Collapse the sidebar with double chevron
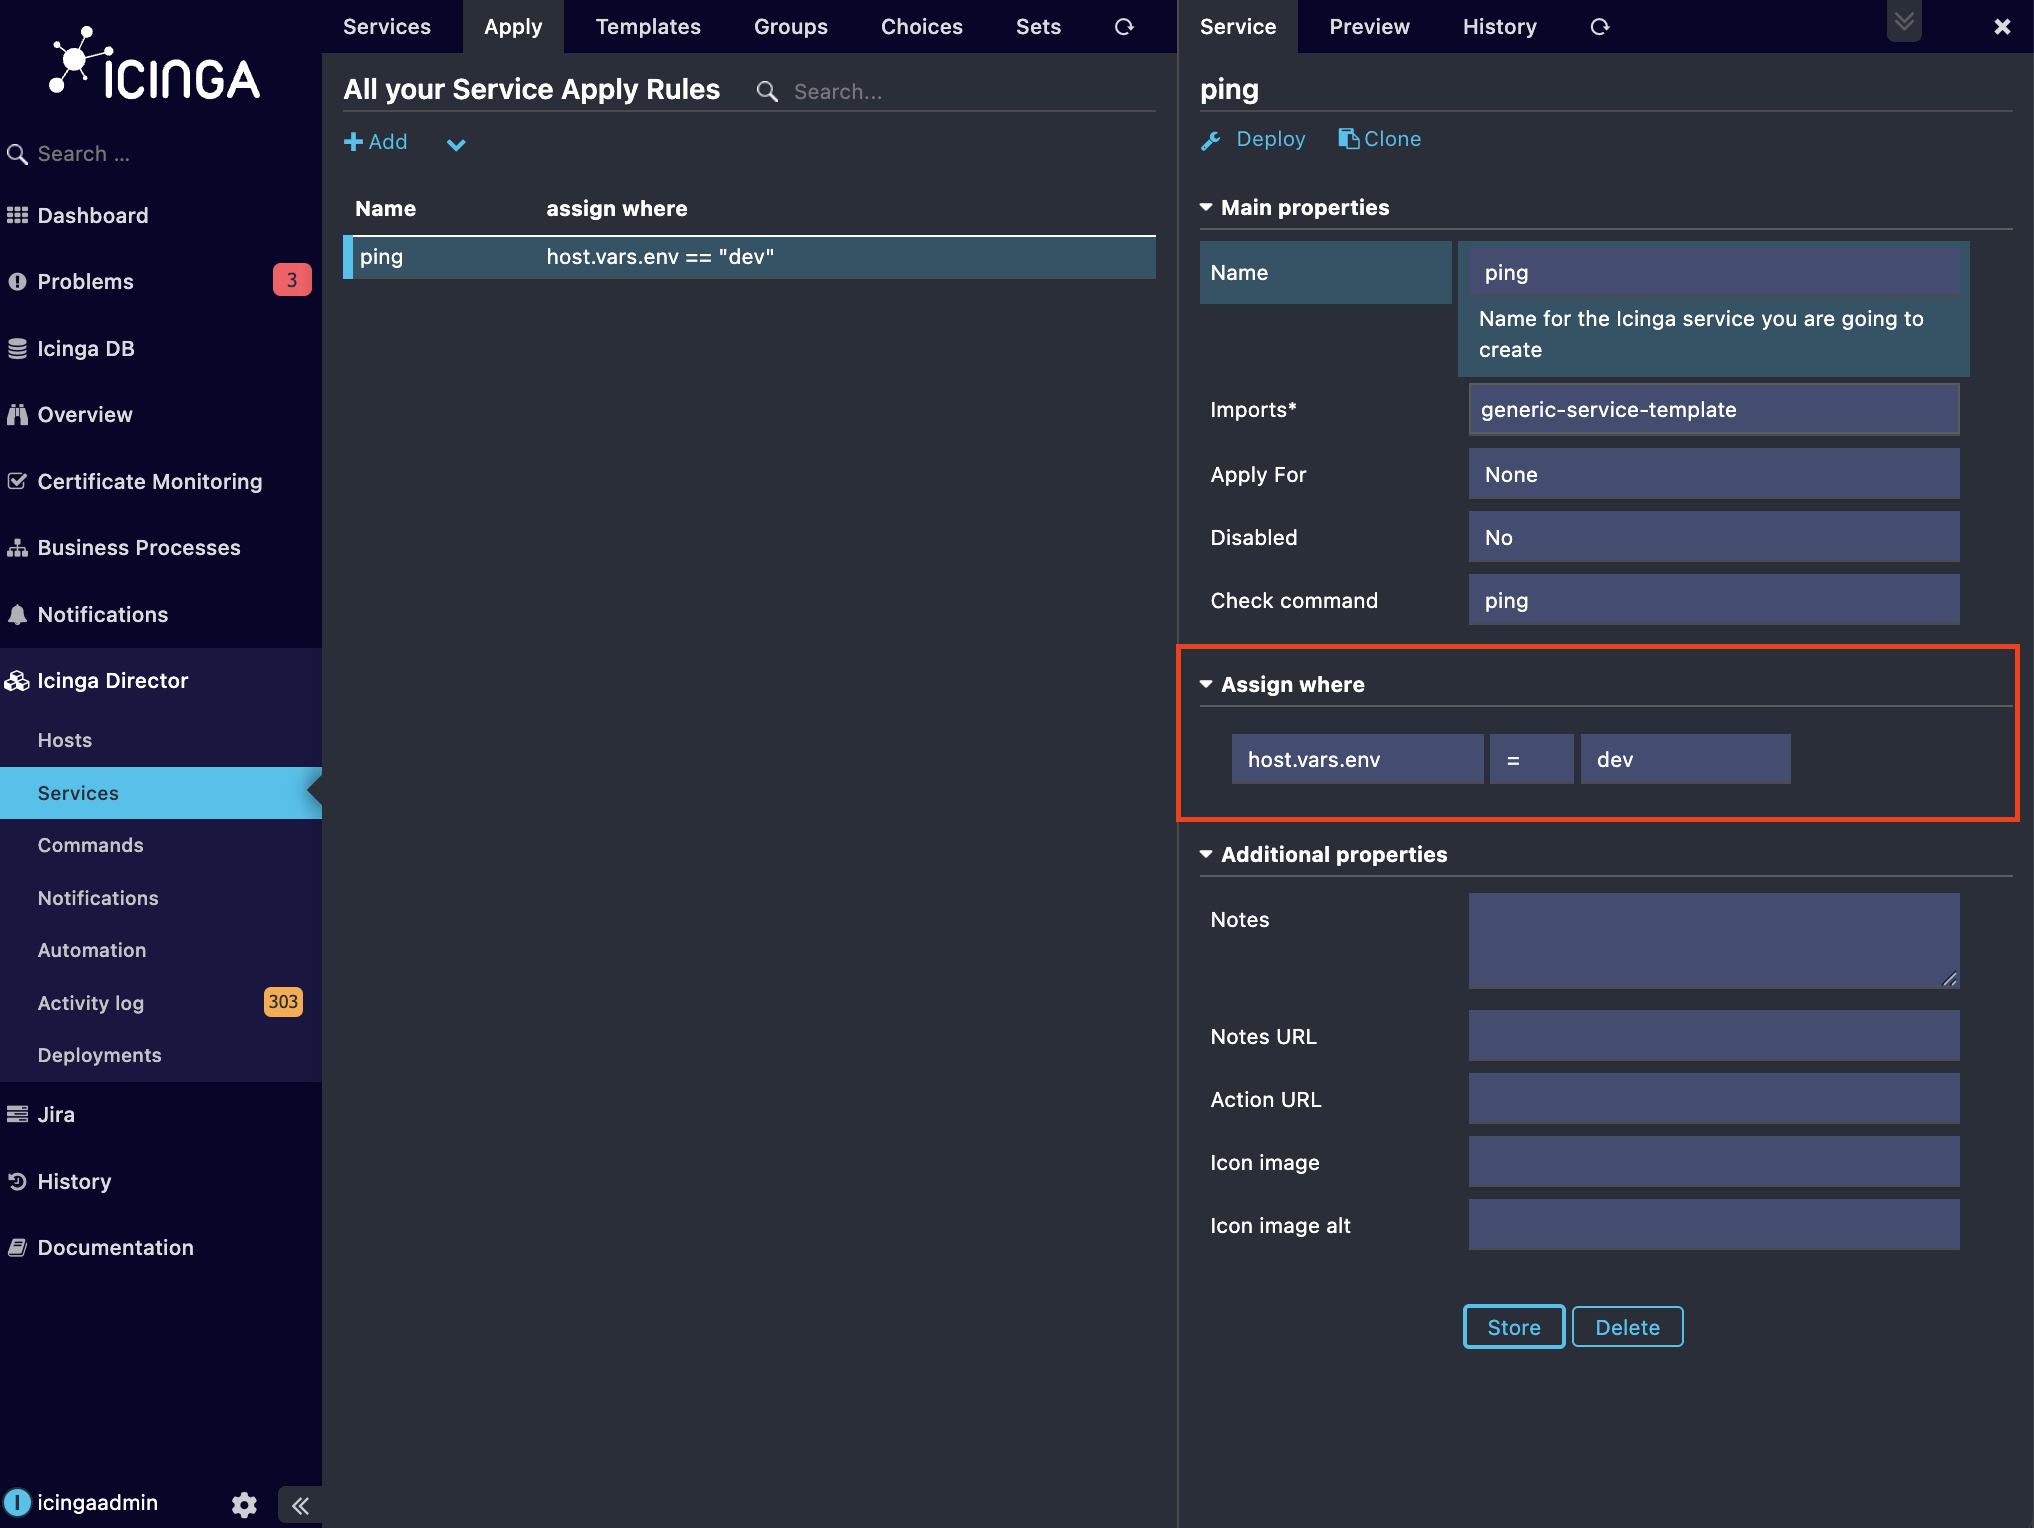The height and width of the screenshot is (1528, 2034). coord(300,1505)
